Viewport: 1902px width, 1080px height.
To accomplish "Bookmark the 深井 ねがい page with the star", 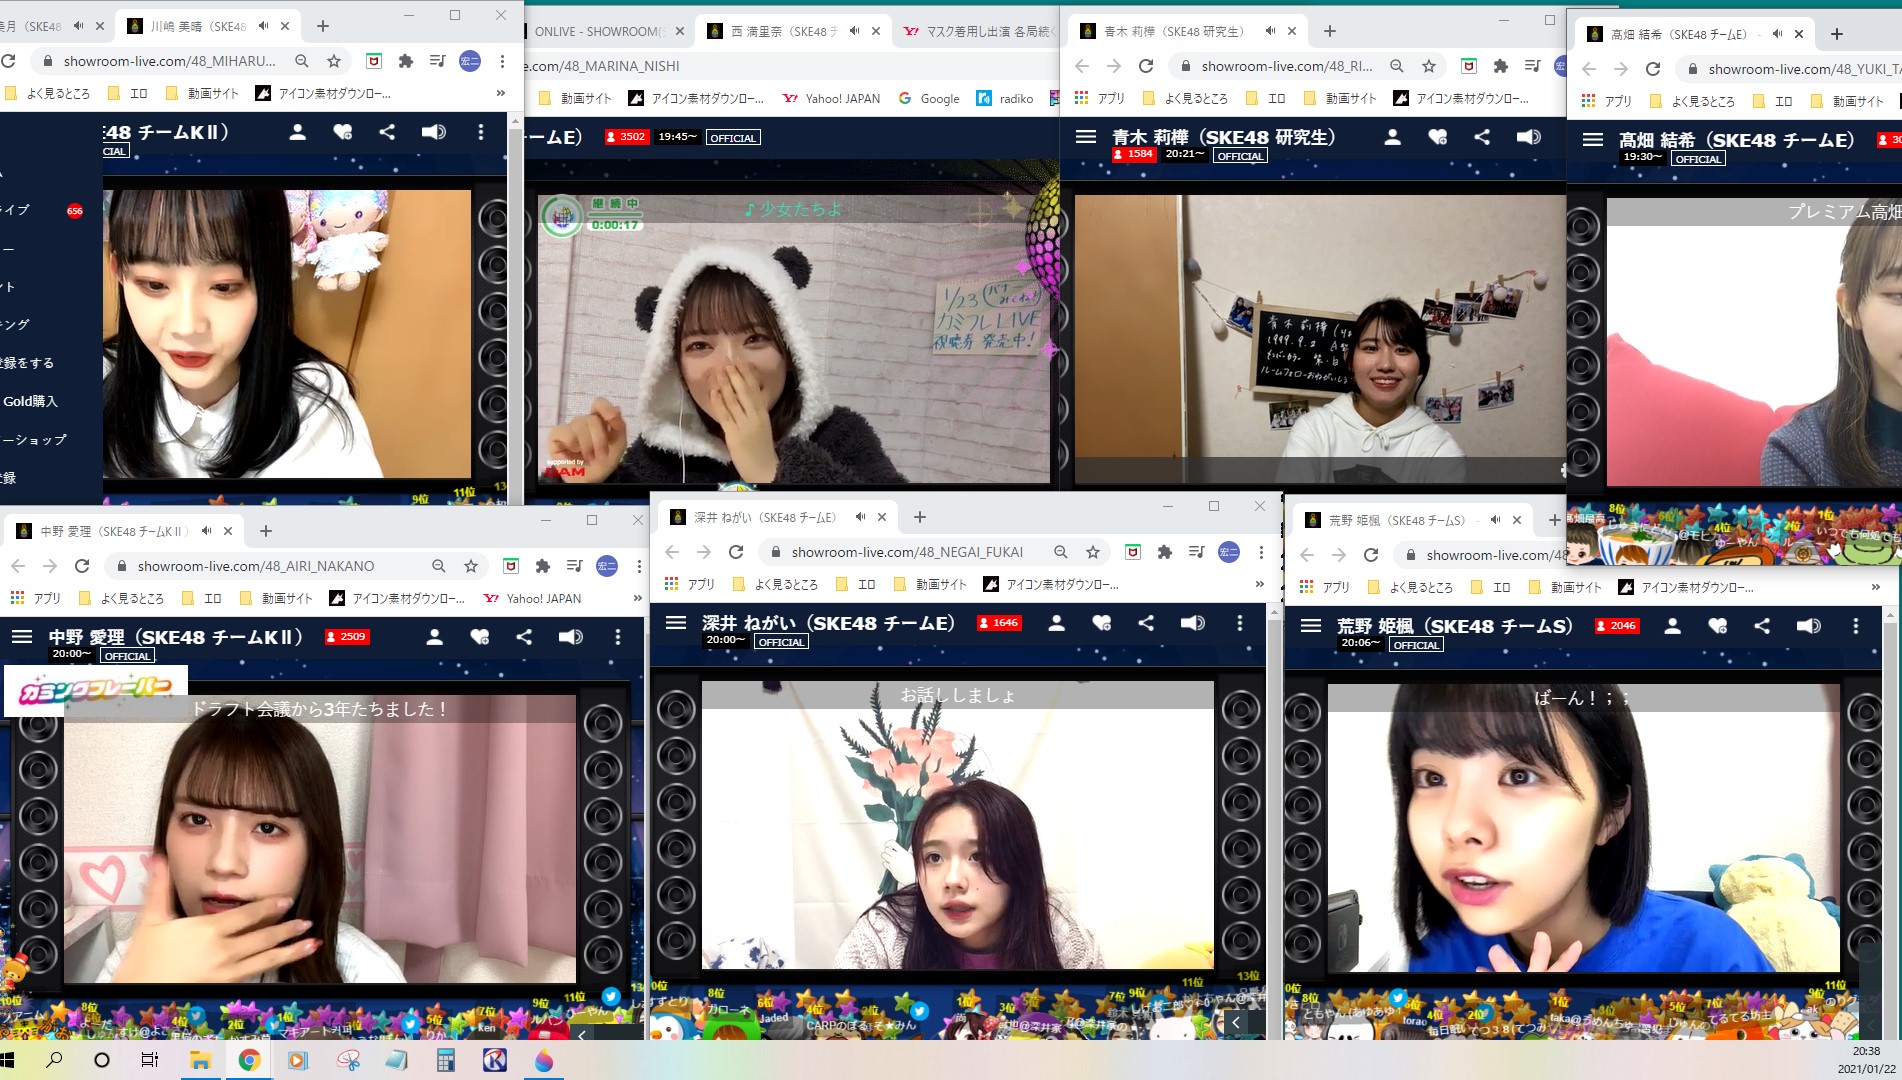I will point(1093,552).
